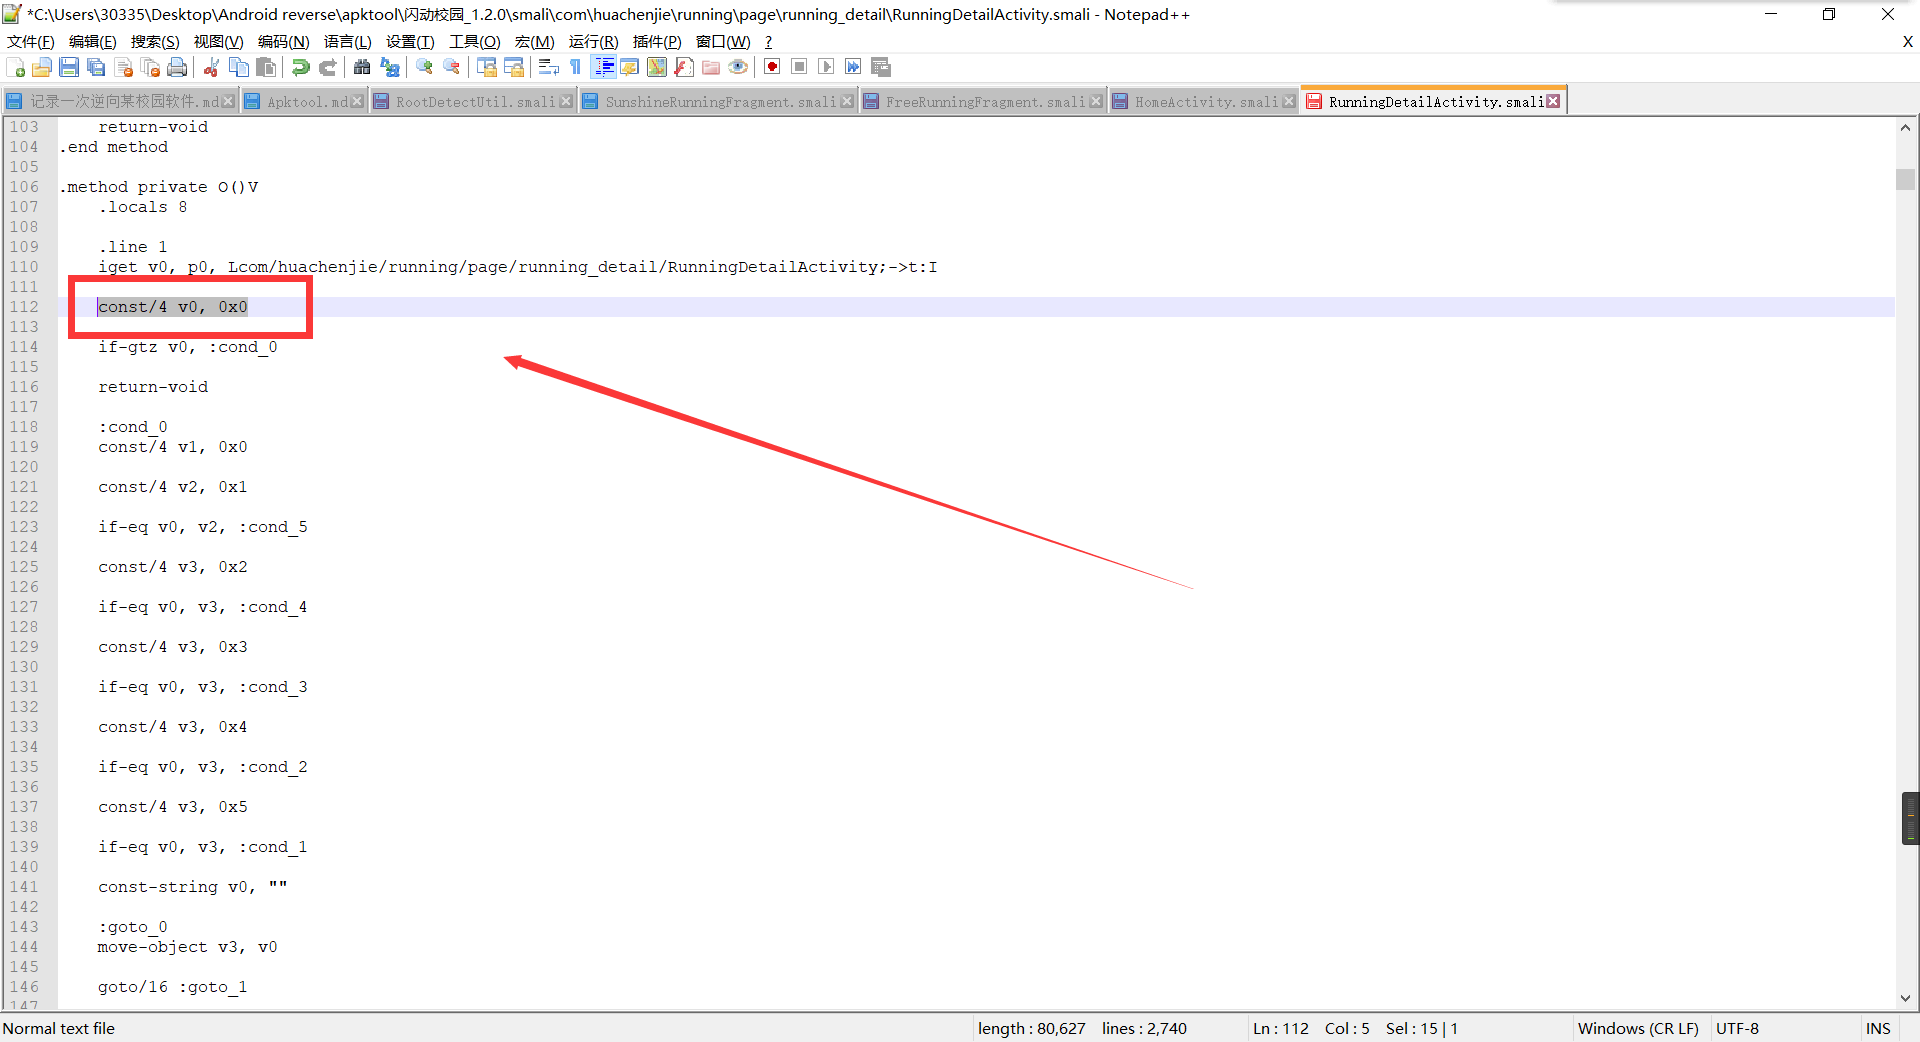Toggle the indent guide button
1920x1042 pixels.
point(604,67)
